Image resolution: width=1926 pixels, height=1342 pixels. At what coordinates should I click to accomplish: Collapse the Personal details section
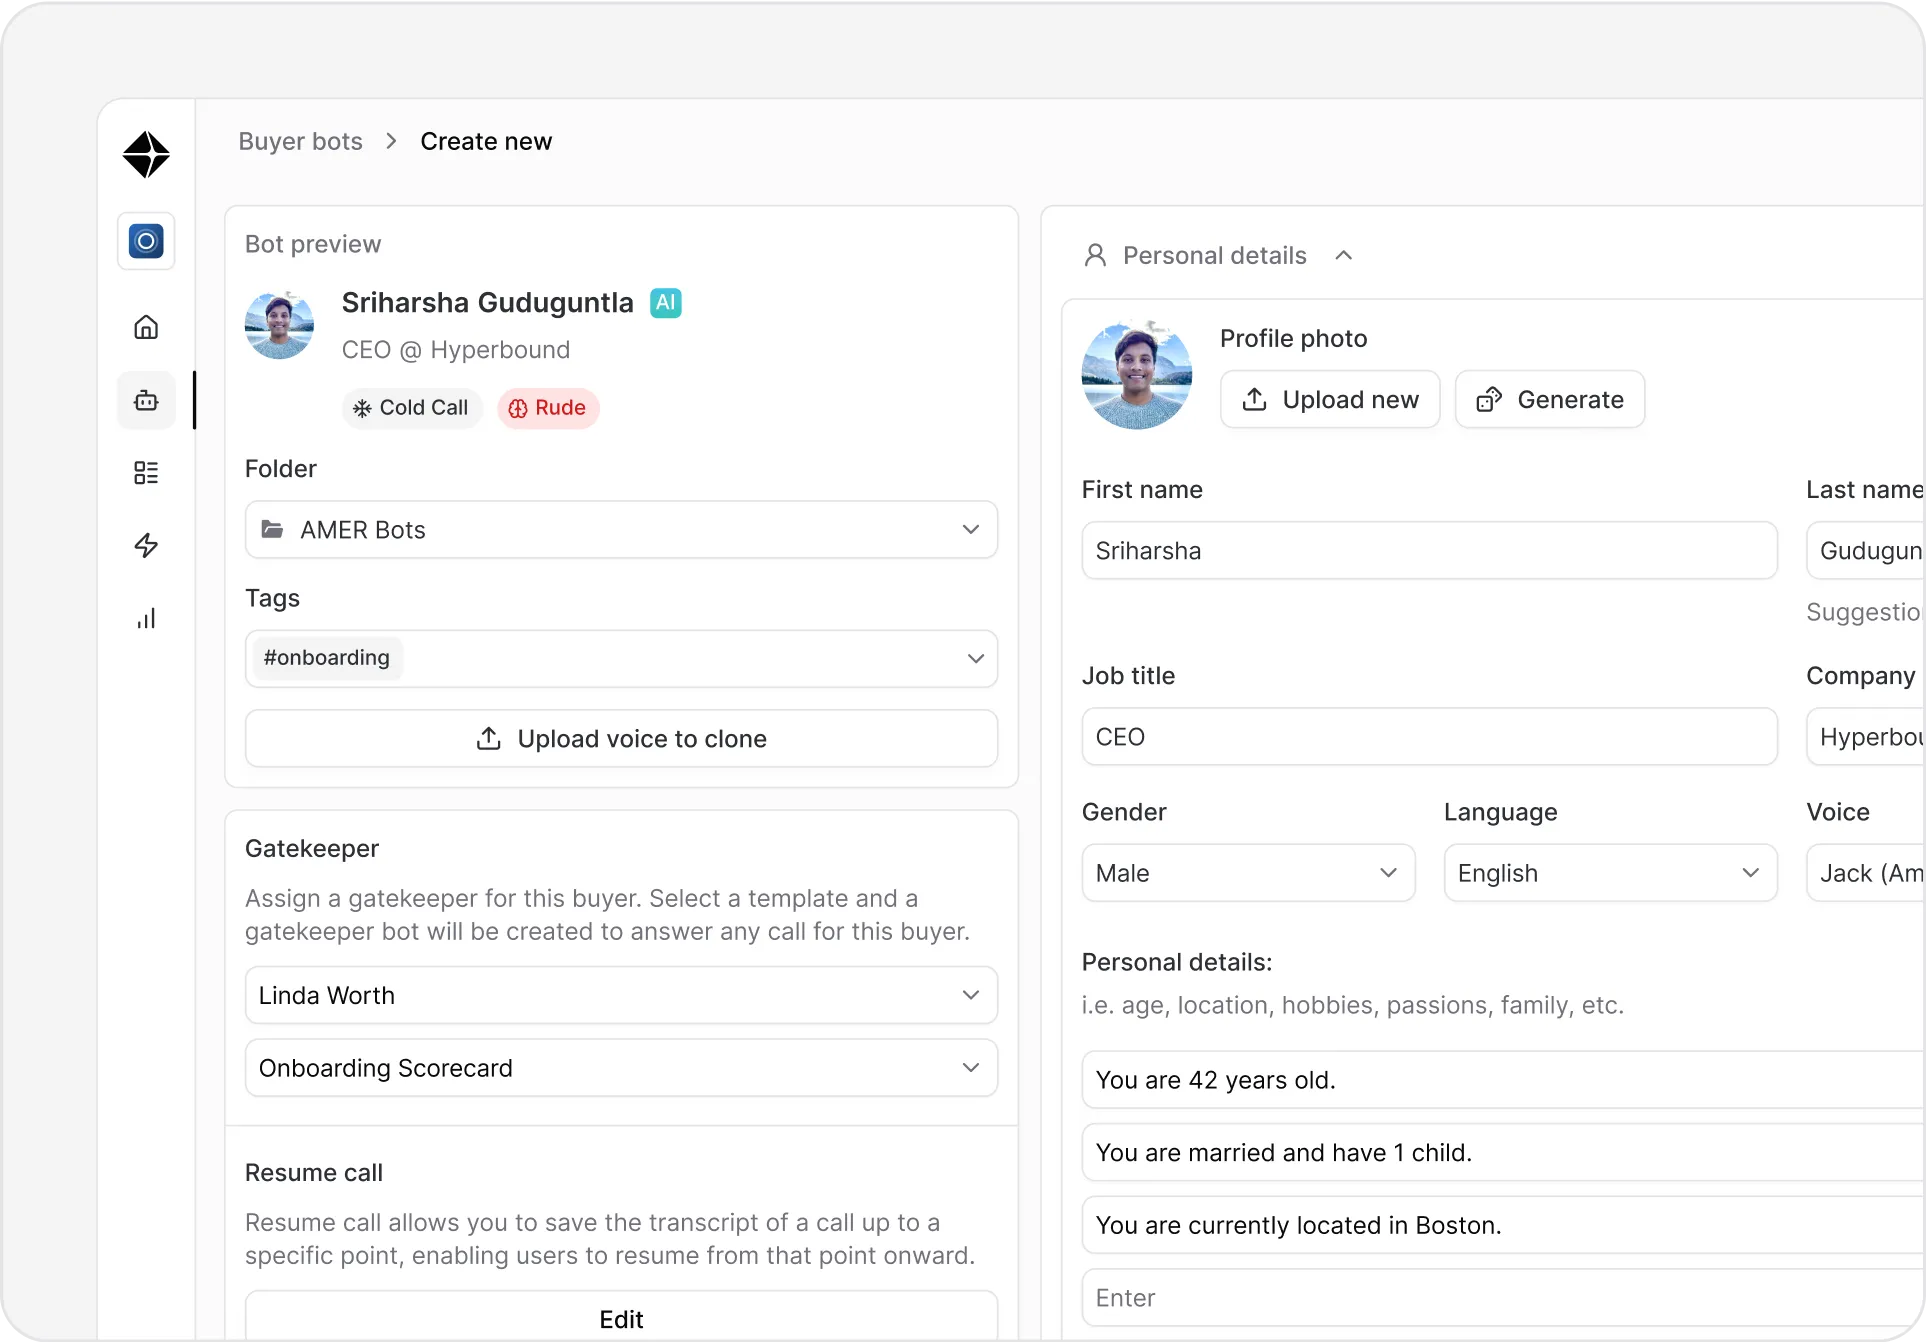pyautogui.click(x=1344, y=256)
